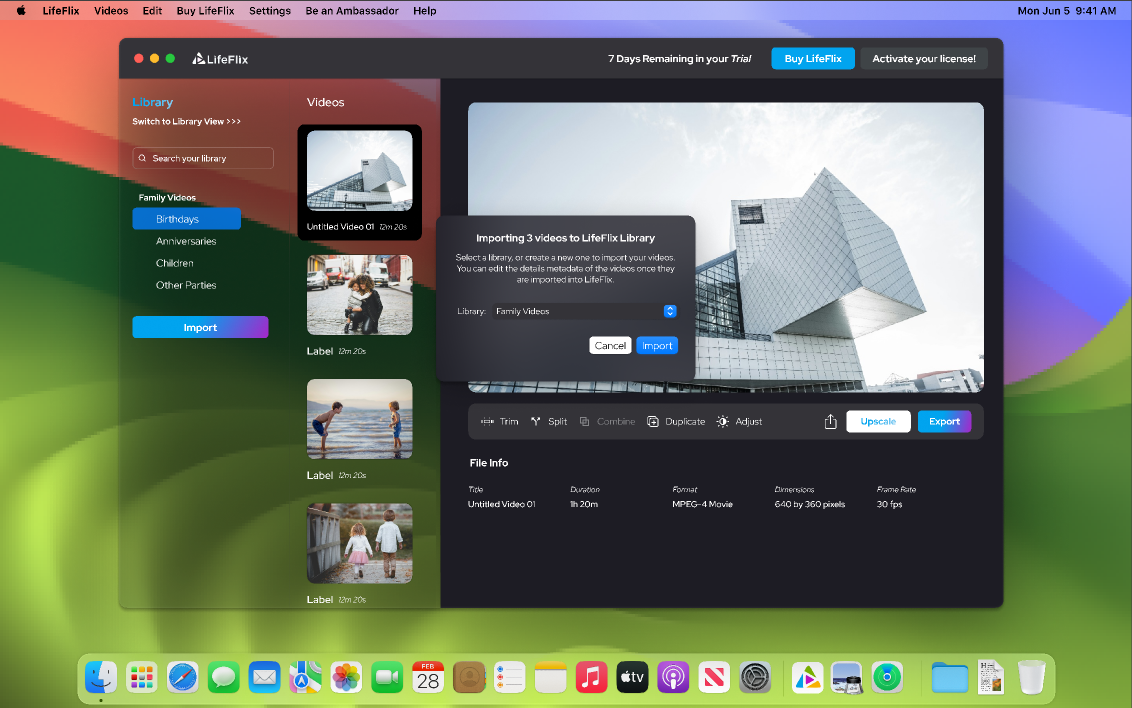Open Podcasts from the dock

click(673, 678)
